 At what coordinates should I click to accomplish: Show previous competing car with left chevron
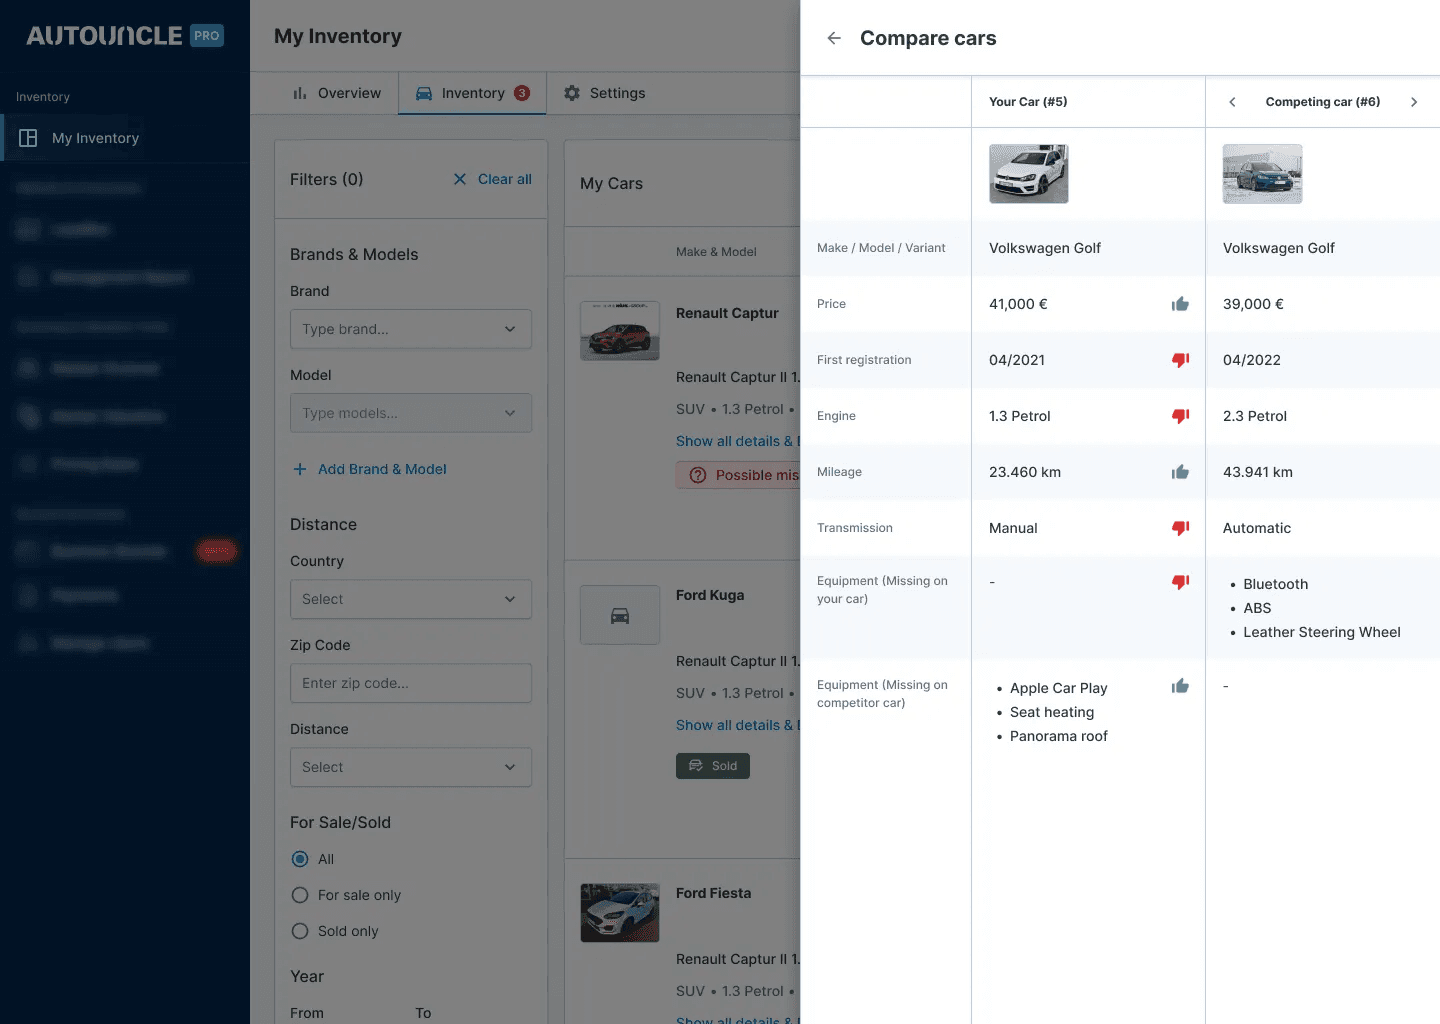click(1232, 102)
